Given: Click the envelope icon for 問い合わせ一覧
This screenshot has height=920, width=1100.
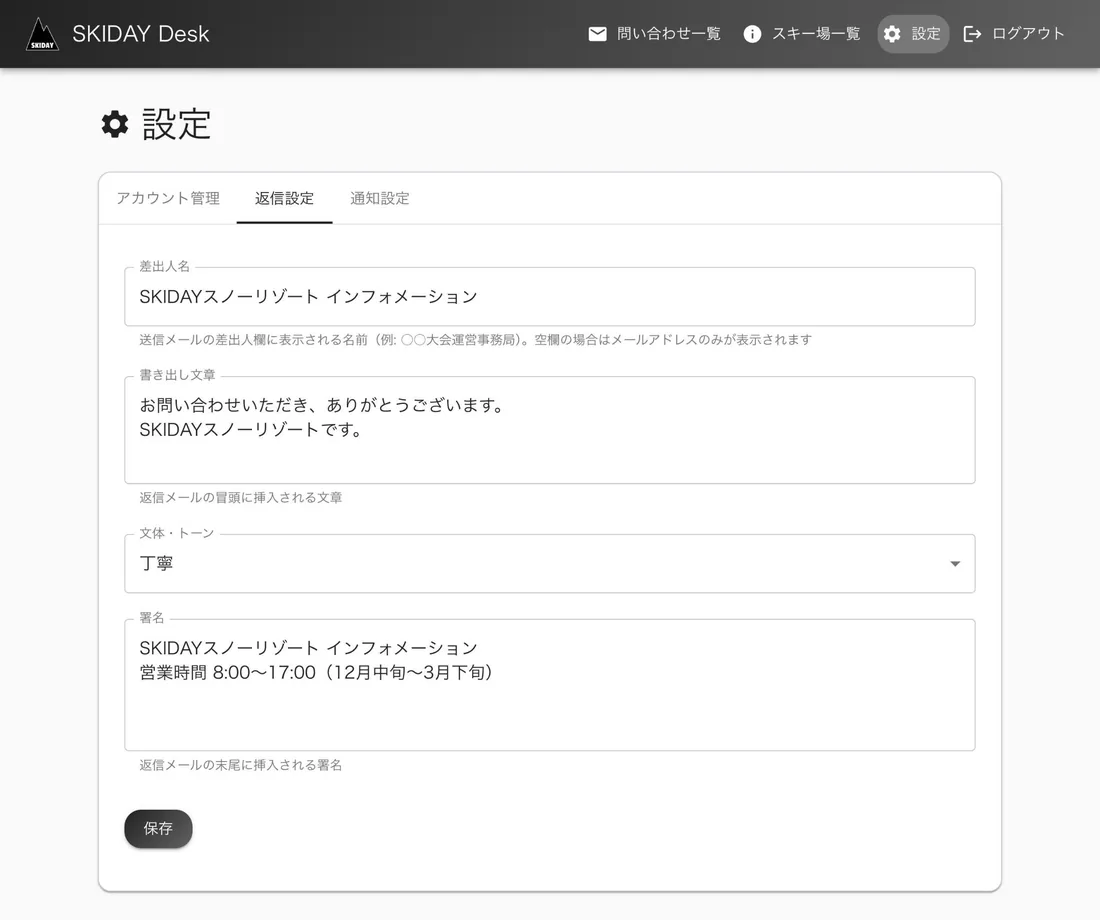Looking at the screenshot, I should tap(597, 34).
